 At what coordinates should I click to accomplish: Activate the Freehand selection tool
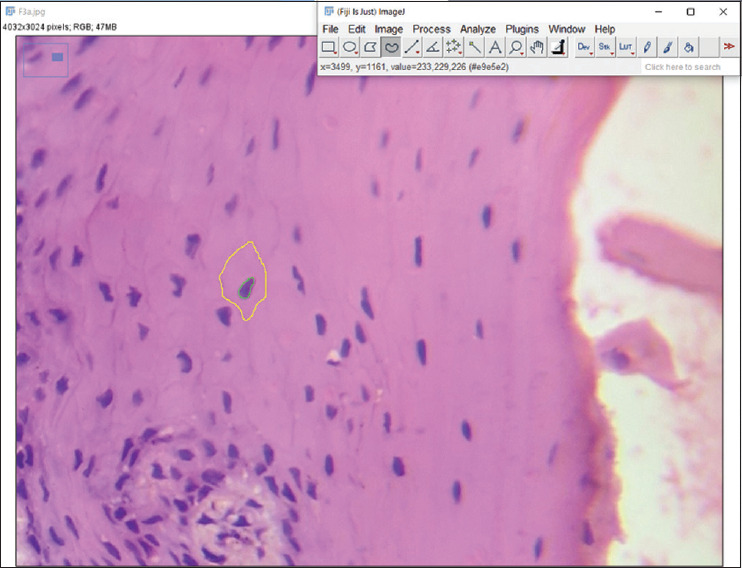391,47
